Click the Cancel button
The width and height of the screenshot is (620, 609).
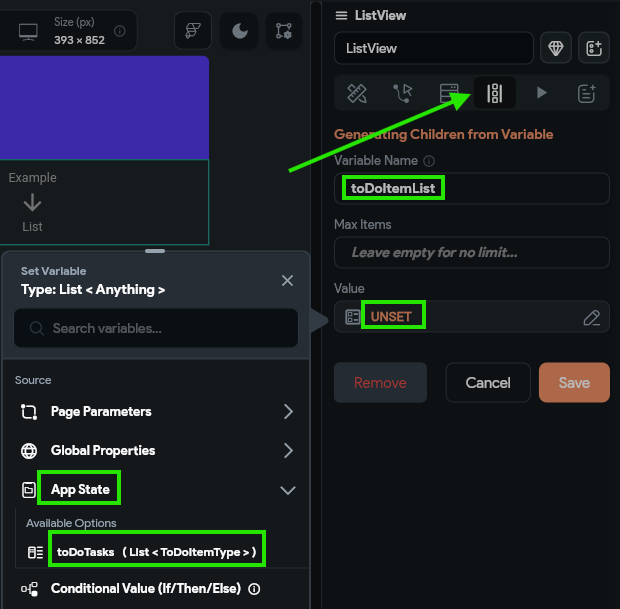[488, 382]
